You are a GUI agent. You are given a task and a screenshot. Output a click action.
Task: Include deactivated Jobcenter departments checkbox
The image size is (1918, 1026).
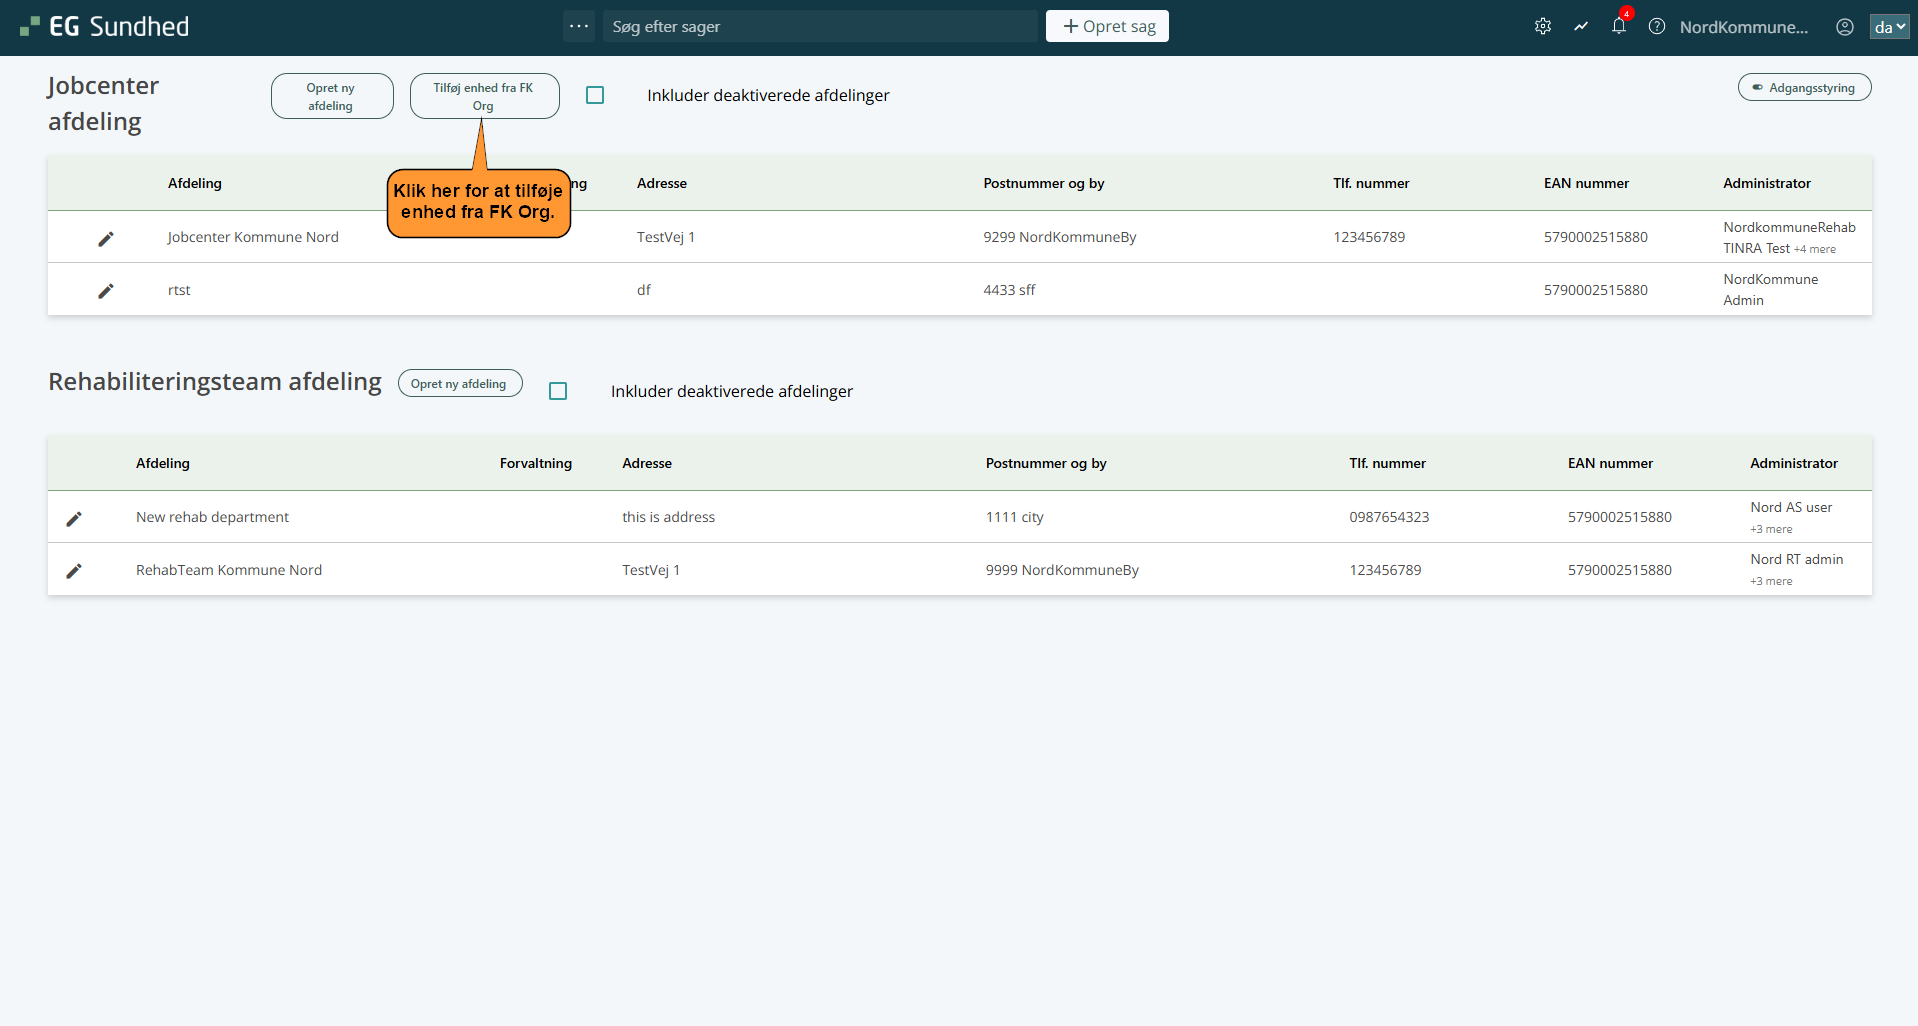point(595,95)
